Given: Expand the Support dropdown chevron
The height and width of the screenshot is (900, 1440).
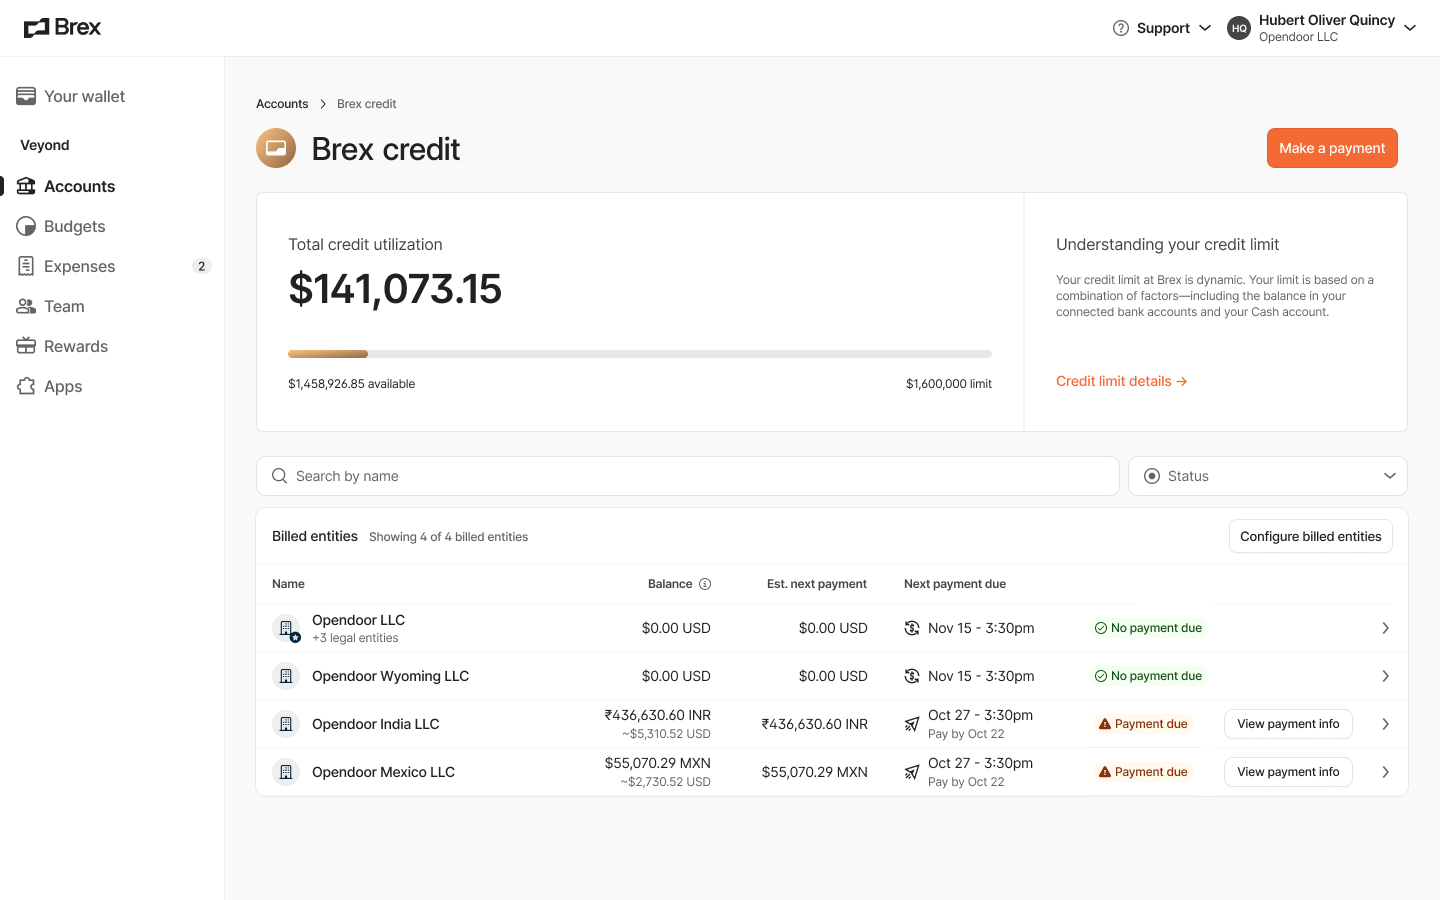Looking at the screenshot, I should [1205, 28].
